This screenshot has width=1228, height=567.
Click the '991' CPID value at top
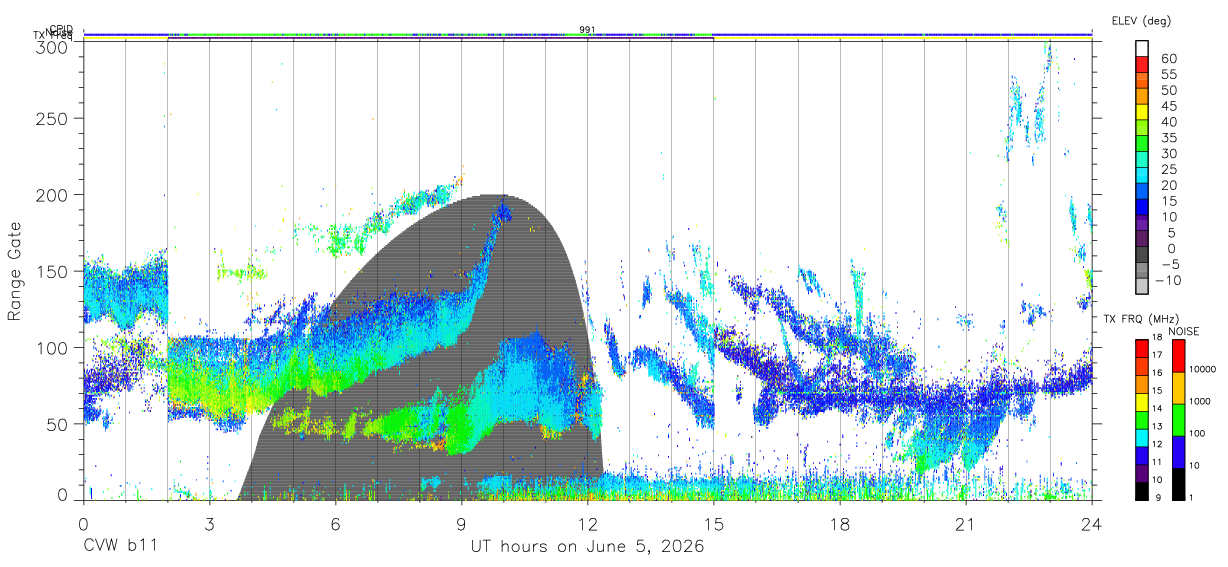click(x=588, y=29)
